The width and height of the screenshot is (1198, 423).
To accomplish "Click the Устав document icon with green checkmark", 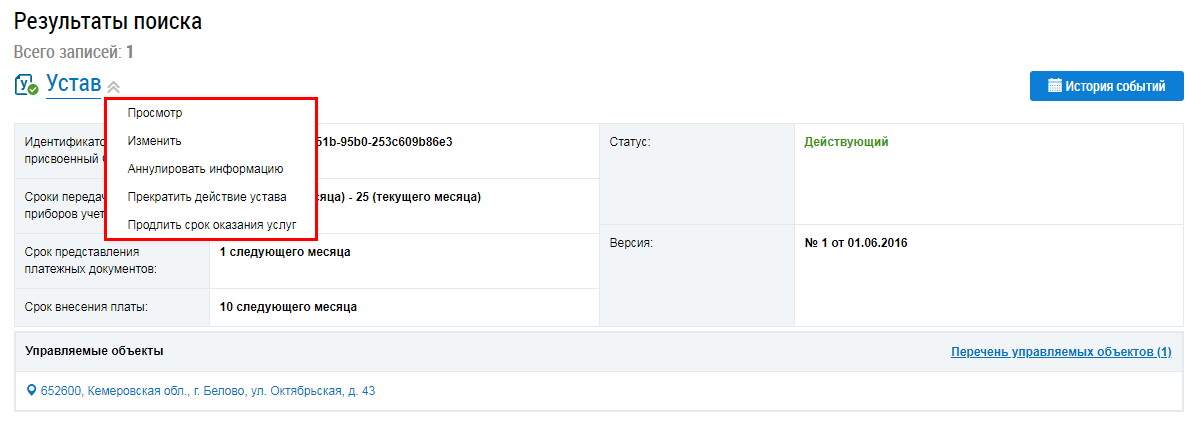I will pos(27,85).
